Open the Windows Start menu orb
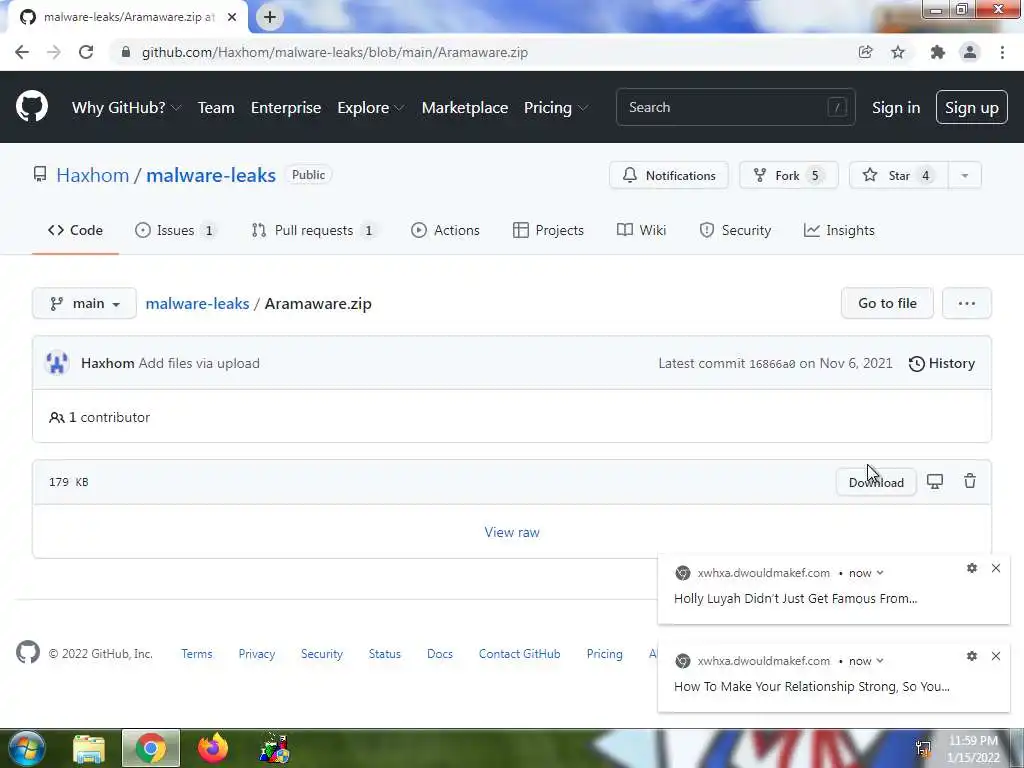Screen dimensions: 1024x768 (26, 748)
